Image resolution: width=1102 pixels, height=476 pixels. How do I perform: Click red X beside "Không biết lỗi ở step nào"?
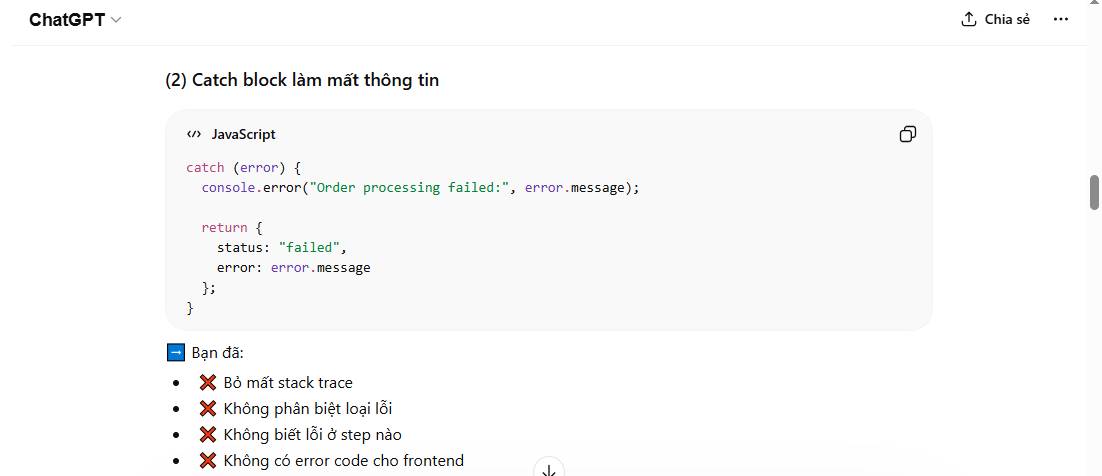pos(208,435)
